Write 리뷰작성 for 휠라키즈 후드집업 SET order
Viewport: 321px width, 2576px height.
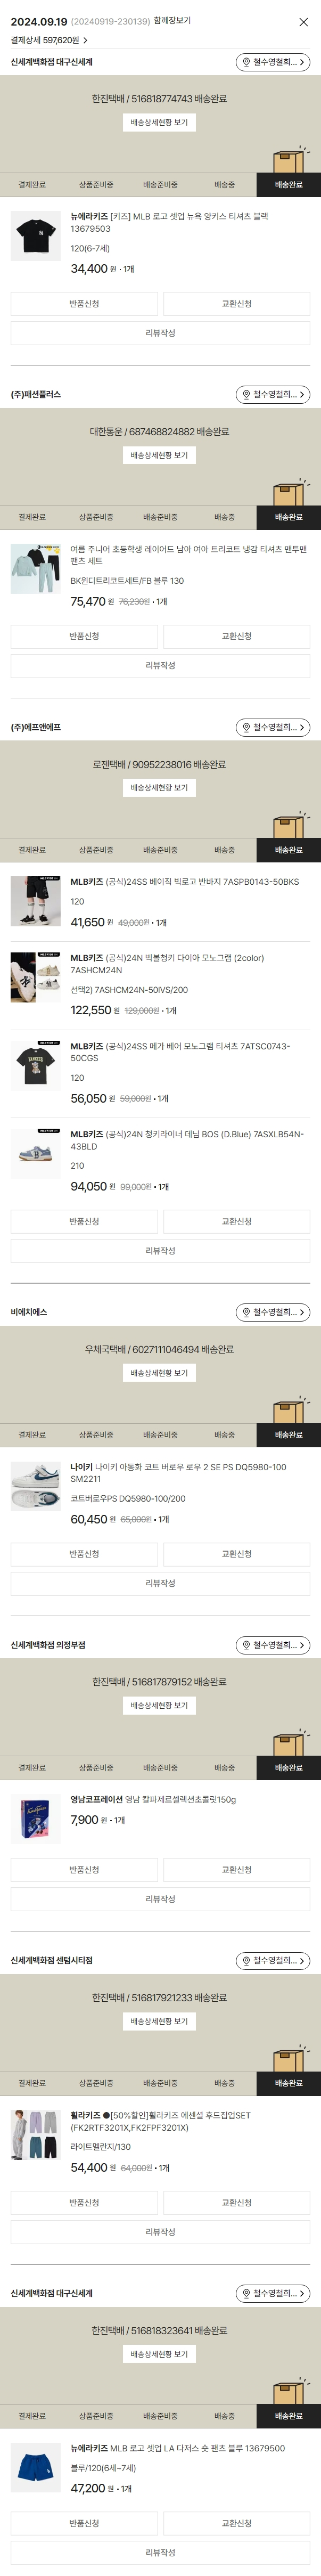coord(160,2232)
